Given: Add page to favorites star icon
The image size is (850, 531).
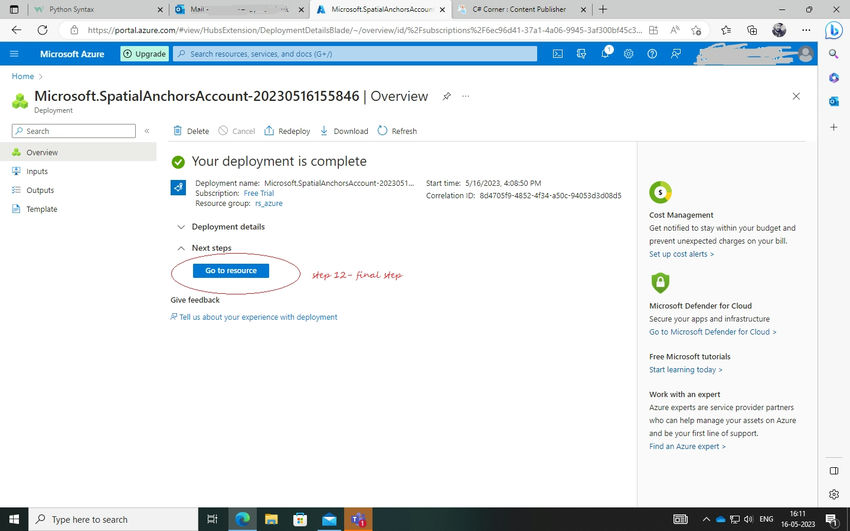Looking at the screenshot, I should click(696, 30).
